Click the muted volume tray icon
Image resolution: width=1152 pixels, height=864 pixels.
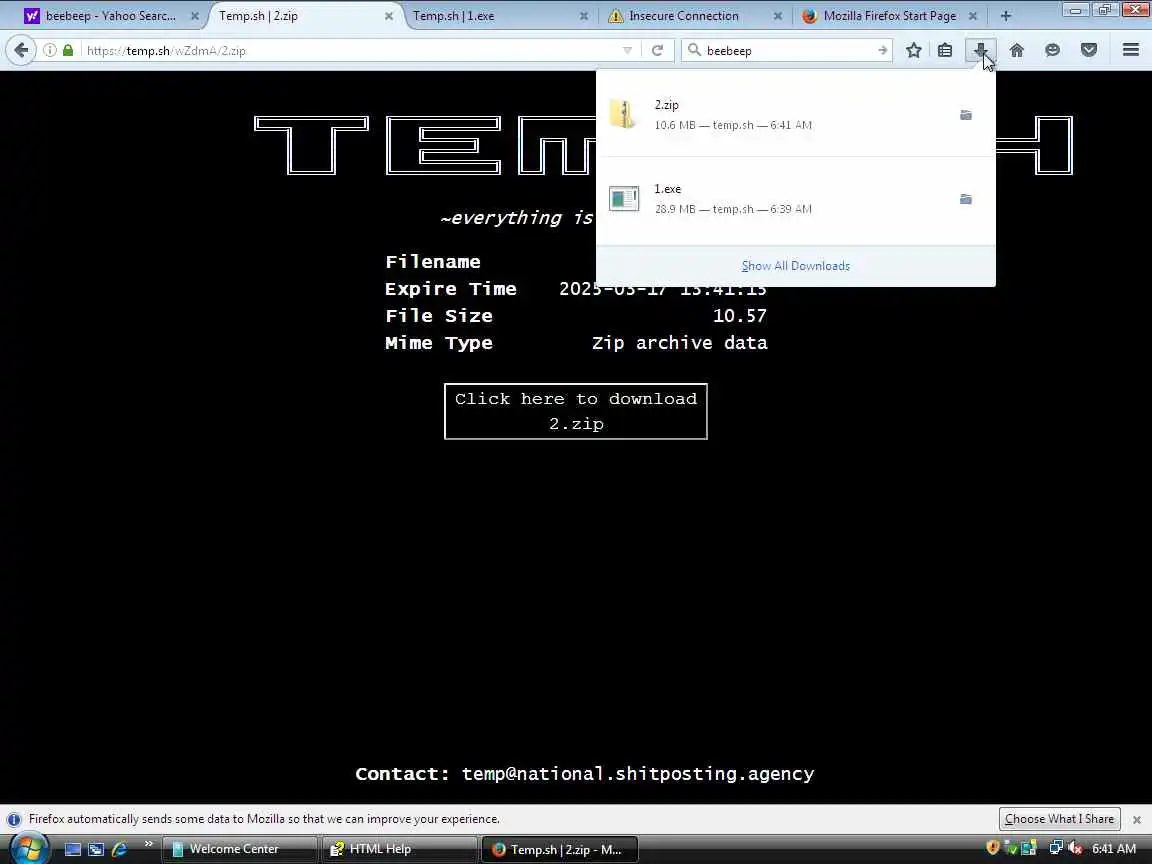tap(1074, 848)
